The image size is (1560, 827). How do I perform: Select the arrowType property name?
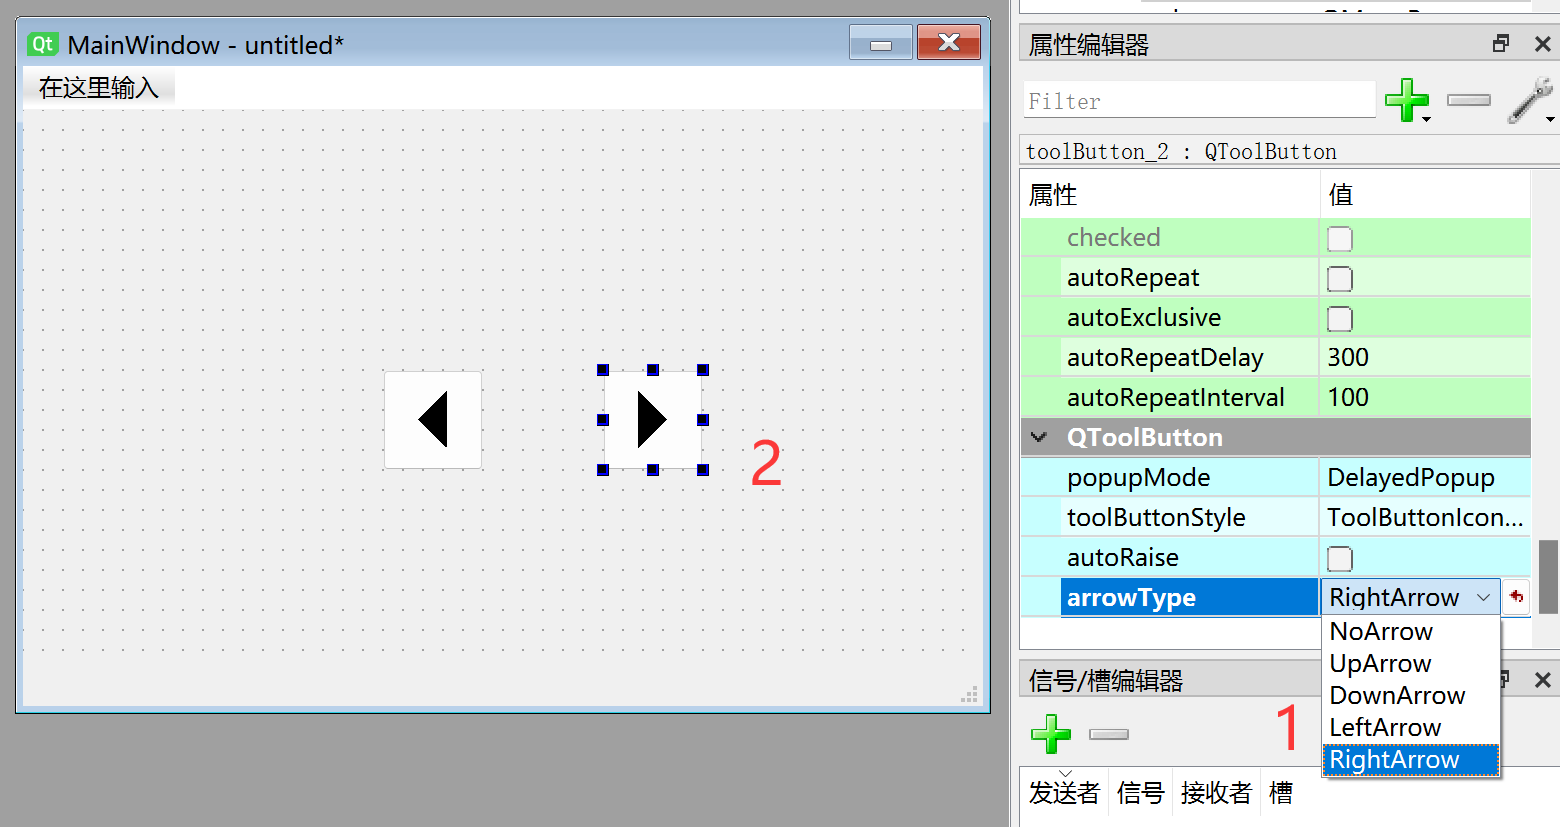pyautogui.click(x=1189, y=597)
